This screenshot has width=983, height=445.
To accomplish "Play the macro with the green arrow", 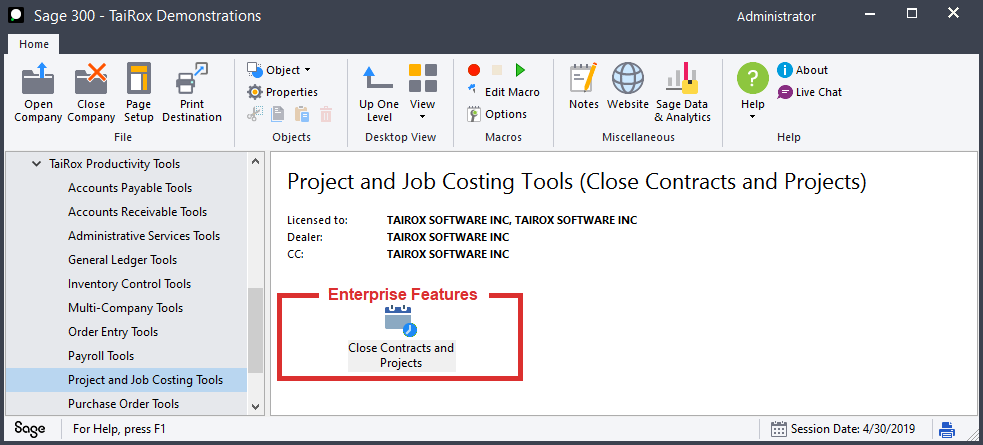I will point(520,70).
